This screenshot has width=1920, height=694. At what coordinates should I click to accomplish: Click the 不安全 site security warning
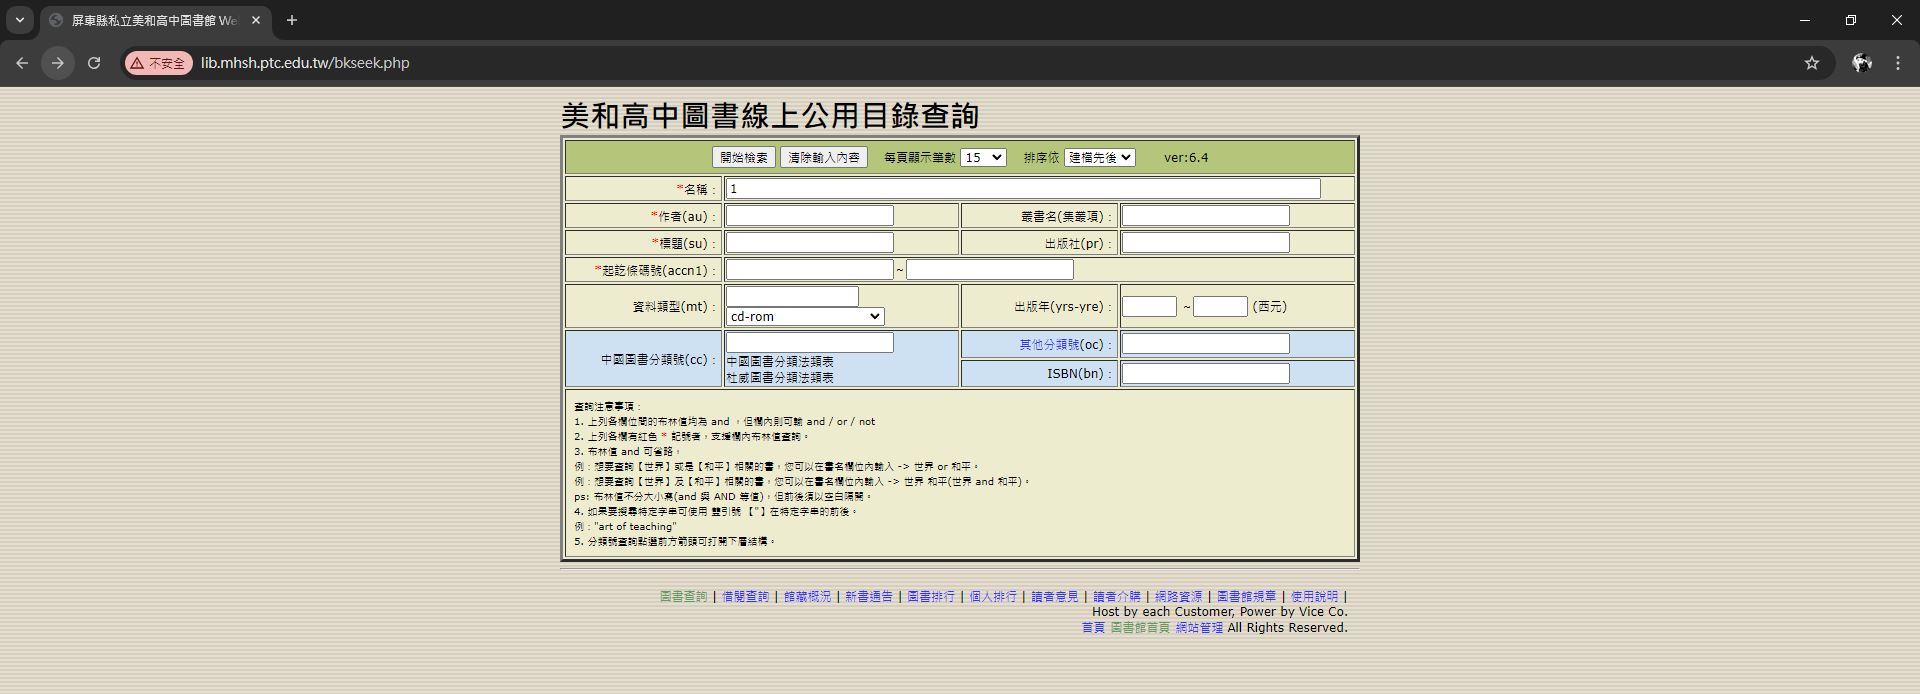(x=158, y=63)
